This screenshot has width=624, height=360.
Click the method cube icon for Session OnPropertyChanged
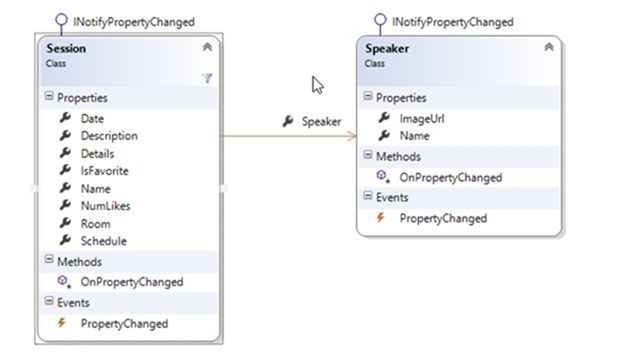point(64,282)
